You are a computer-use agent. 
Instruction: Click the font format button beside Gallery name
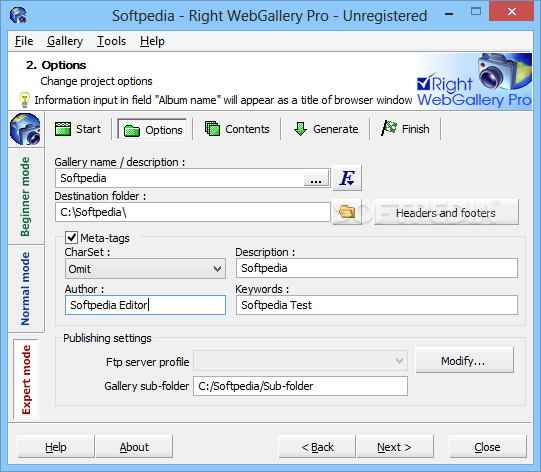pos(347,178)
